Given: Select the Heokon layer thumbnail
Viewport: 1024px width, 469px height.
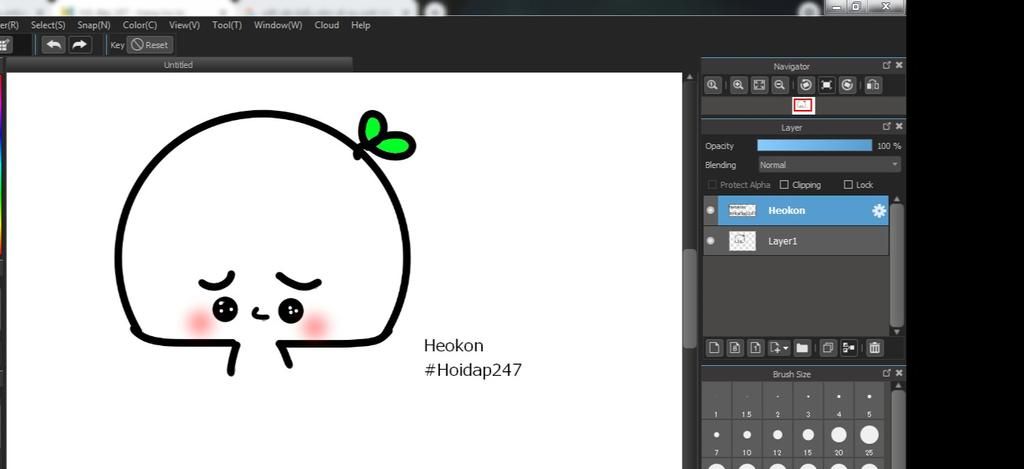Looking at the screenshot, I should (x=743, y=210).
